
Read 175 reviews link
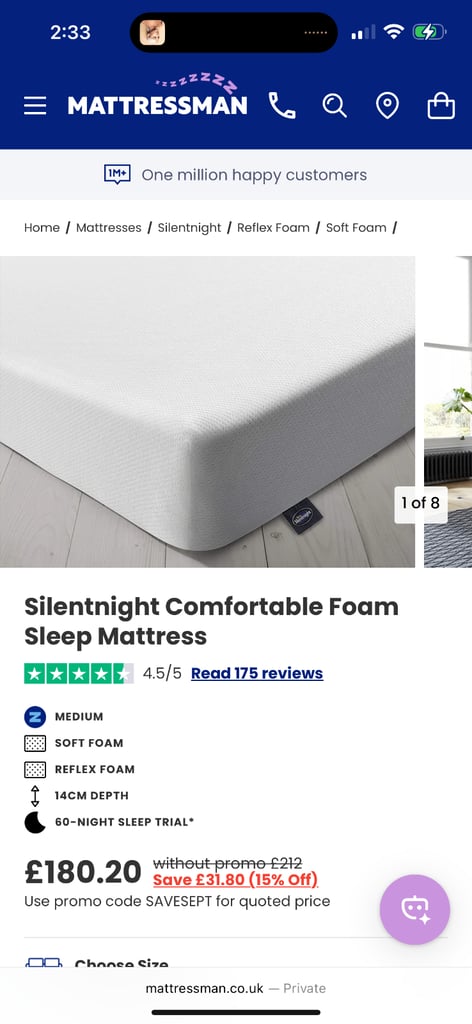(x=257, y=673)
